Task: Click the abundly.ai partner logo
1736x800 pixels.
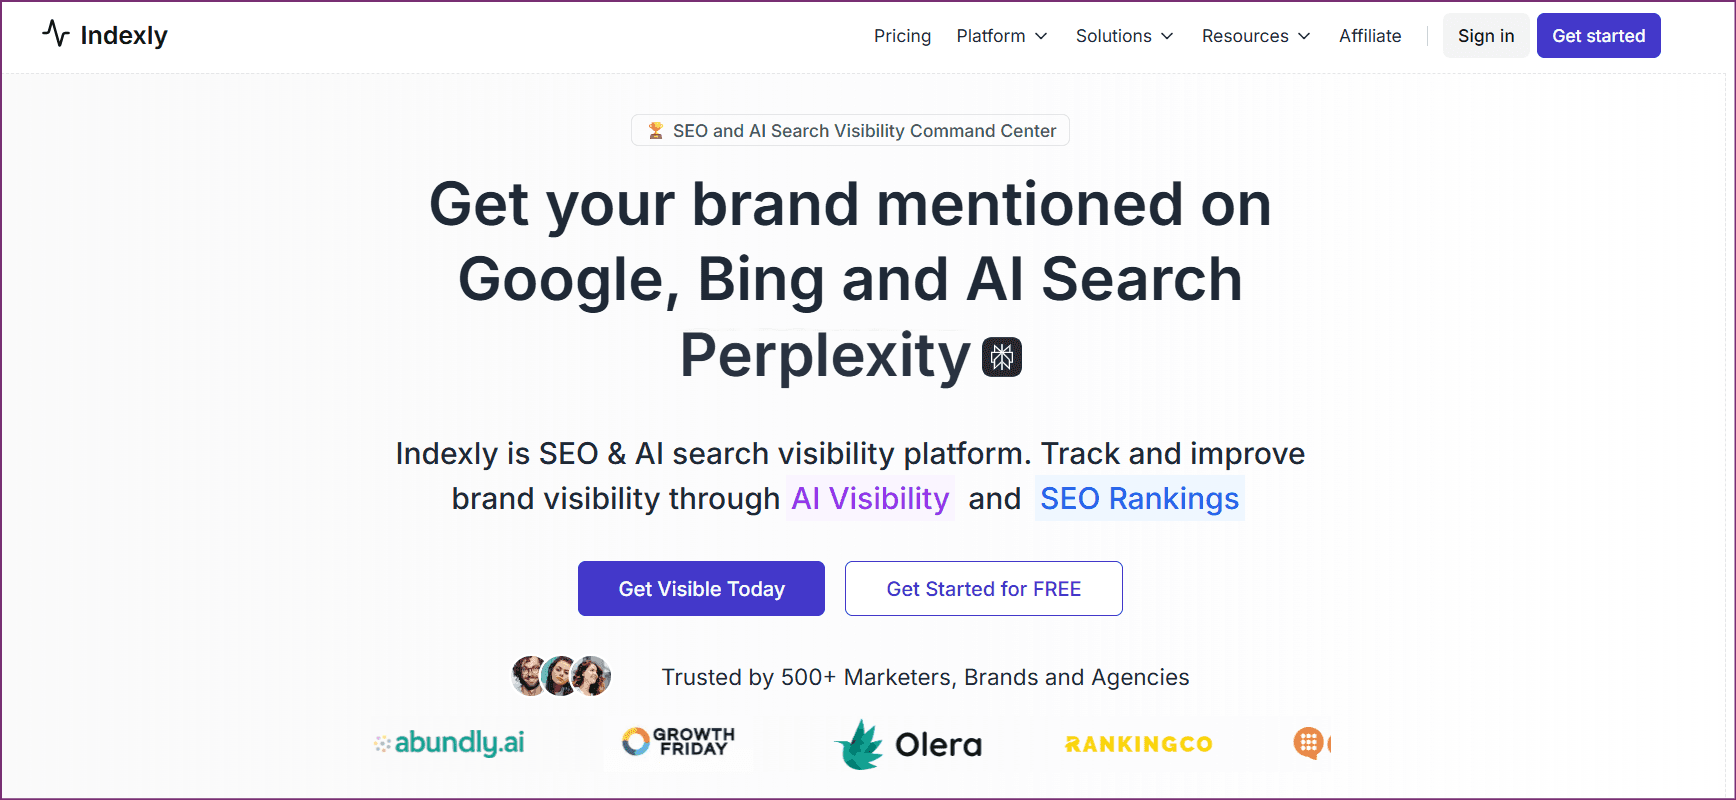Action: (x=450, y=743)
